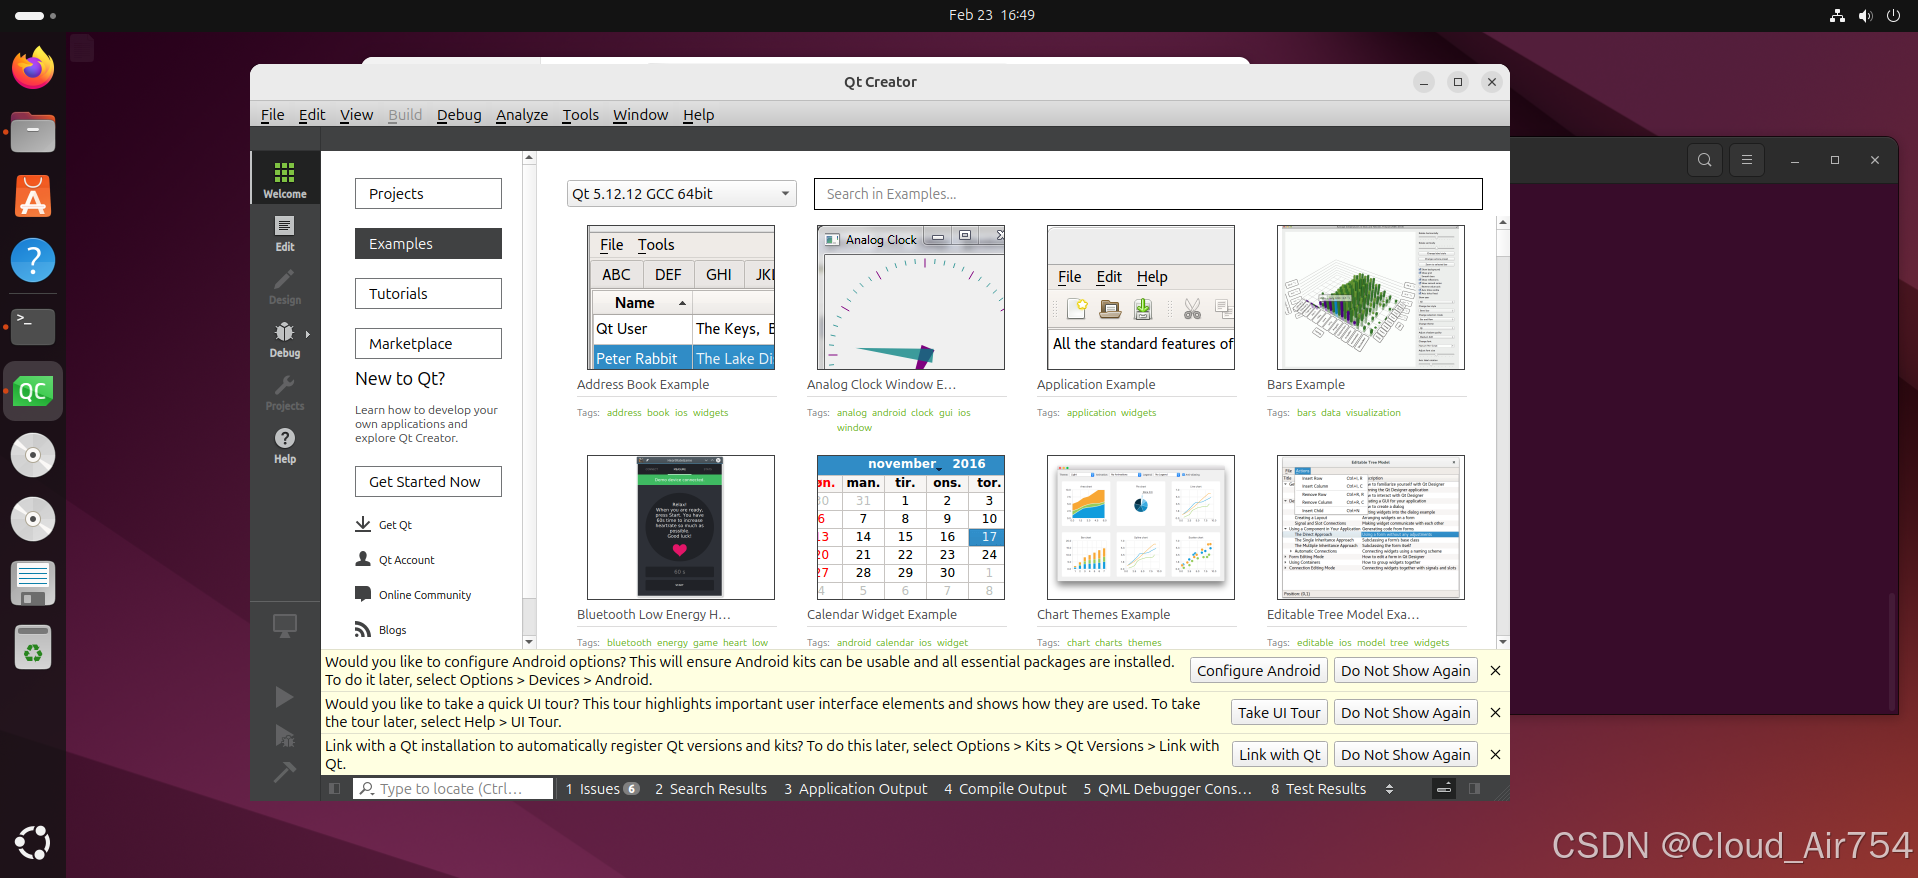1918x878 pixels.
Task: Open Projects mode in left sidebar
Action: point(285,392)
